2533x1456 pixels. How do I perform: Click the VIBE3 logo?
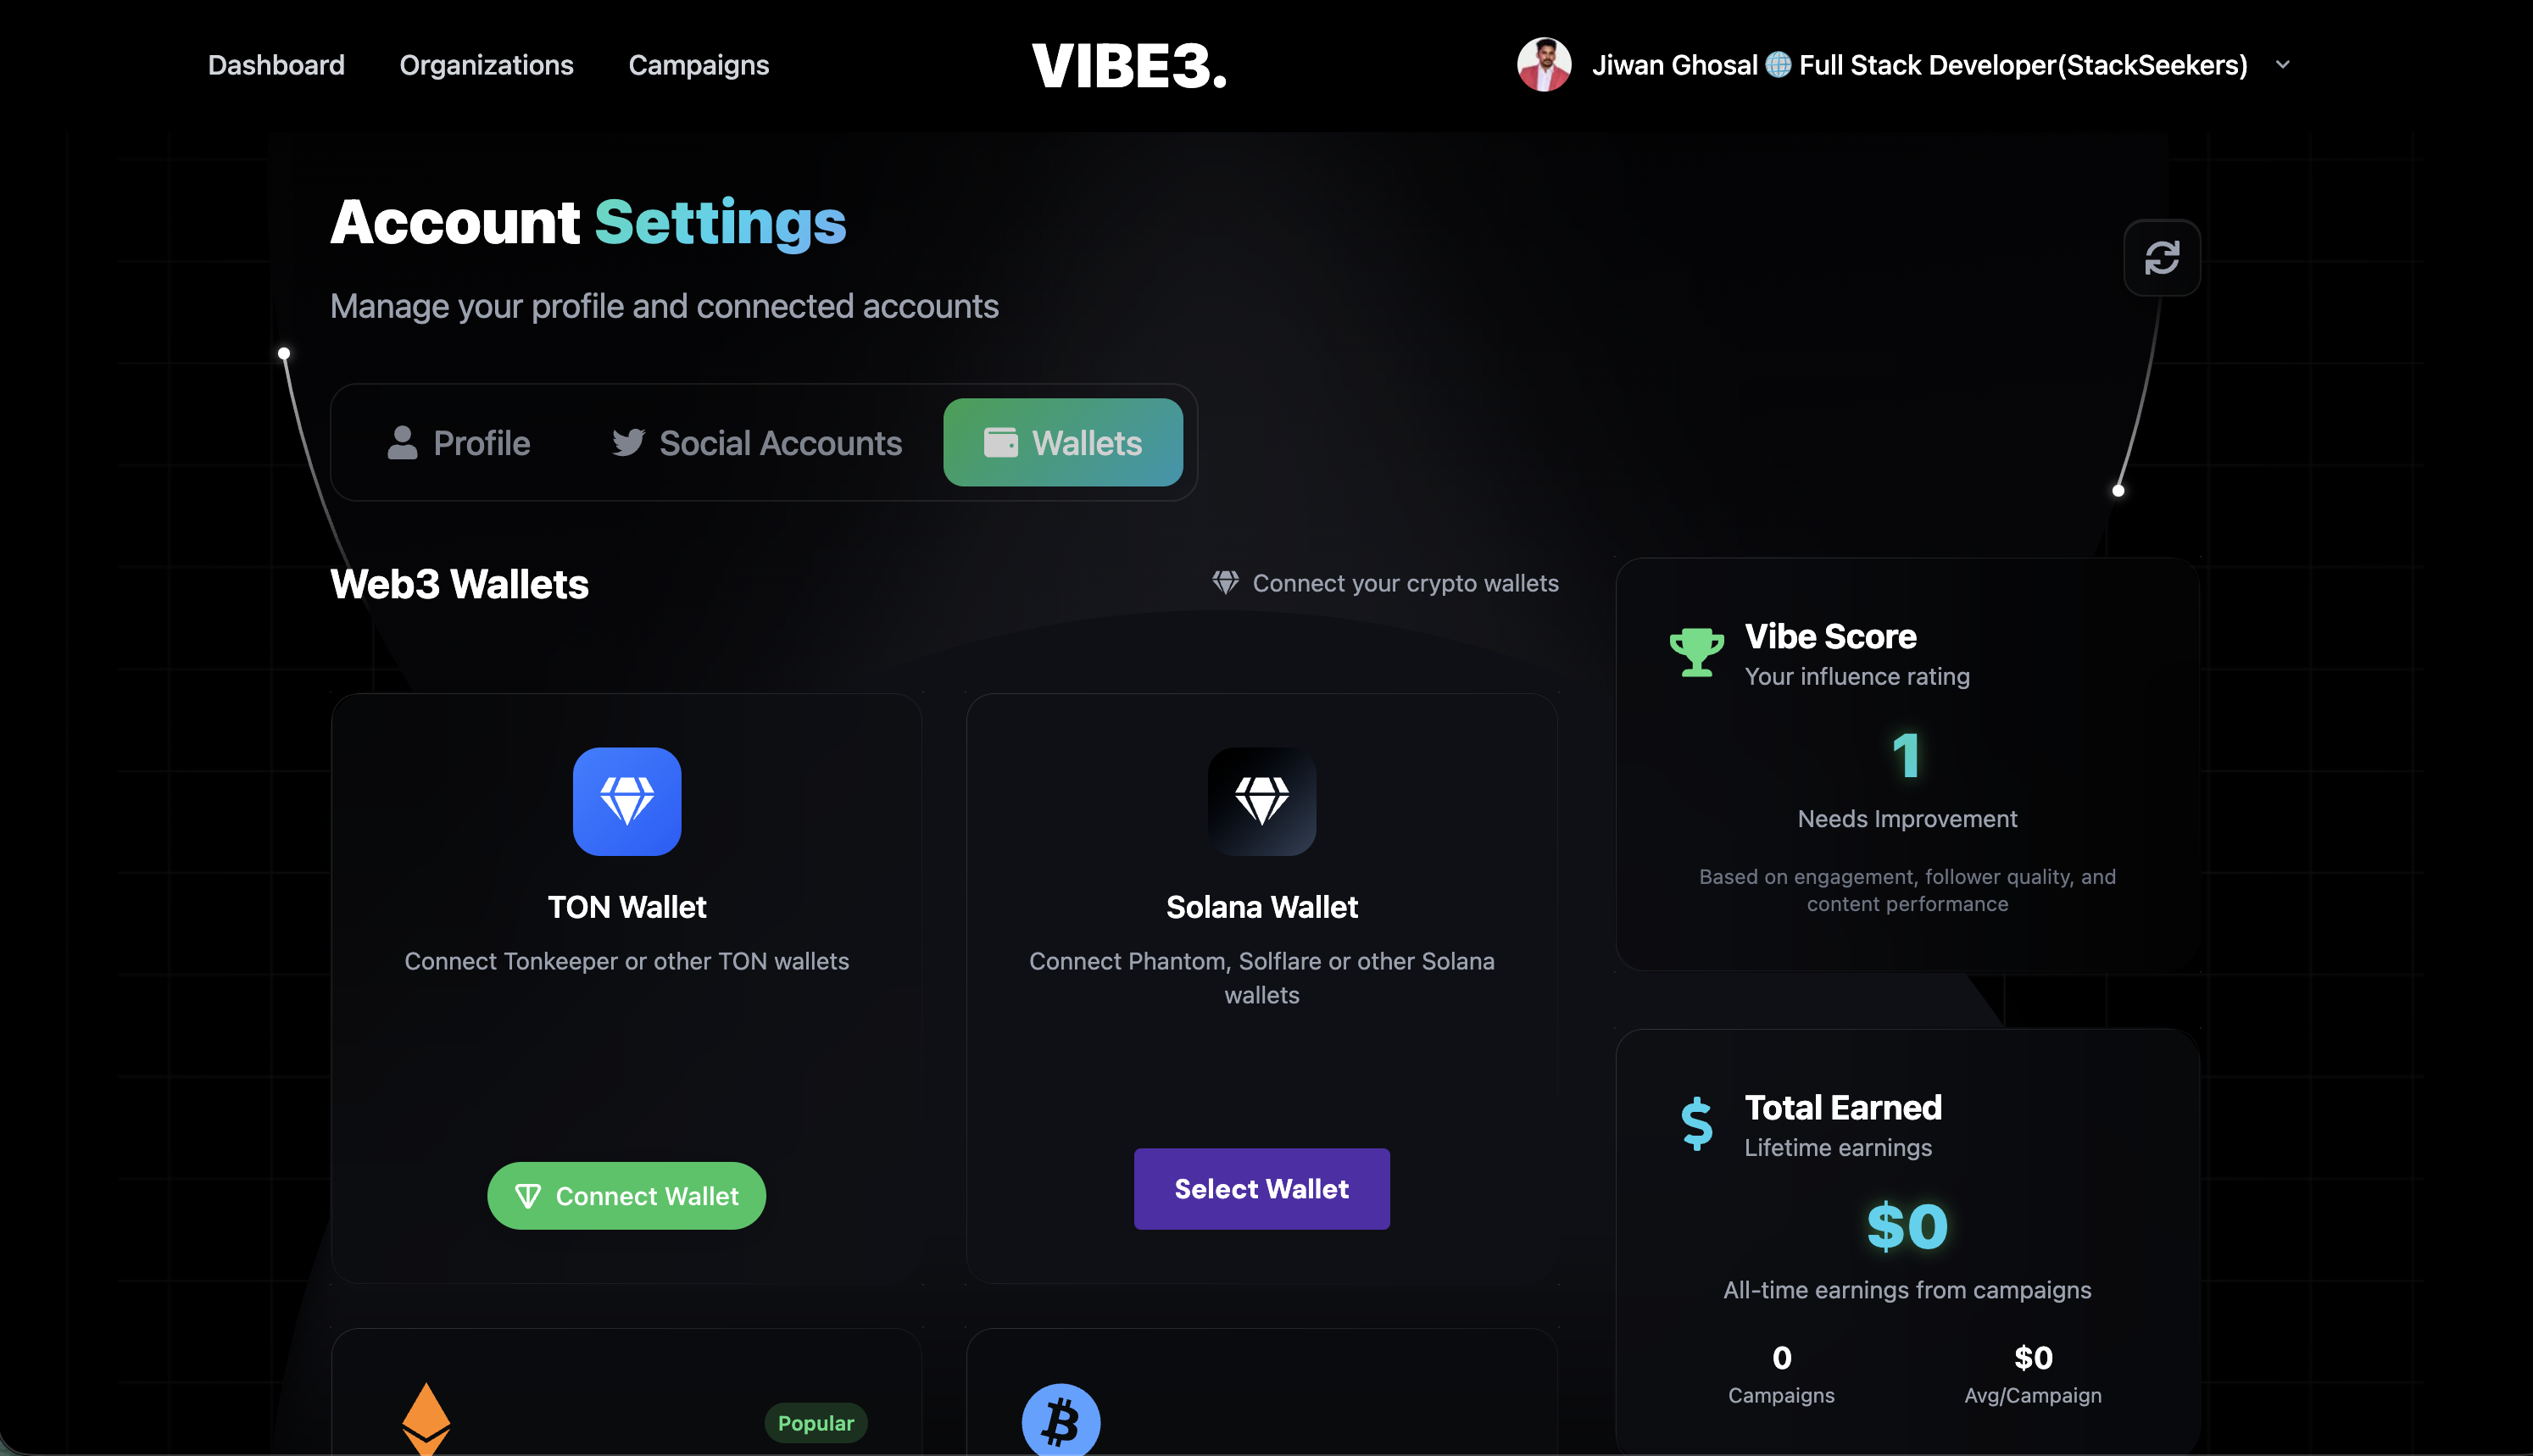(1129, 66)
